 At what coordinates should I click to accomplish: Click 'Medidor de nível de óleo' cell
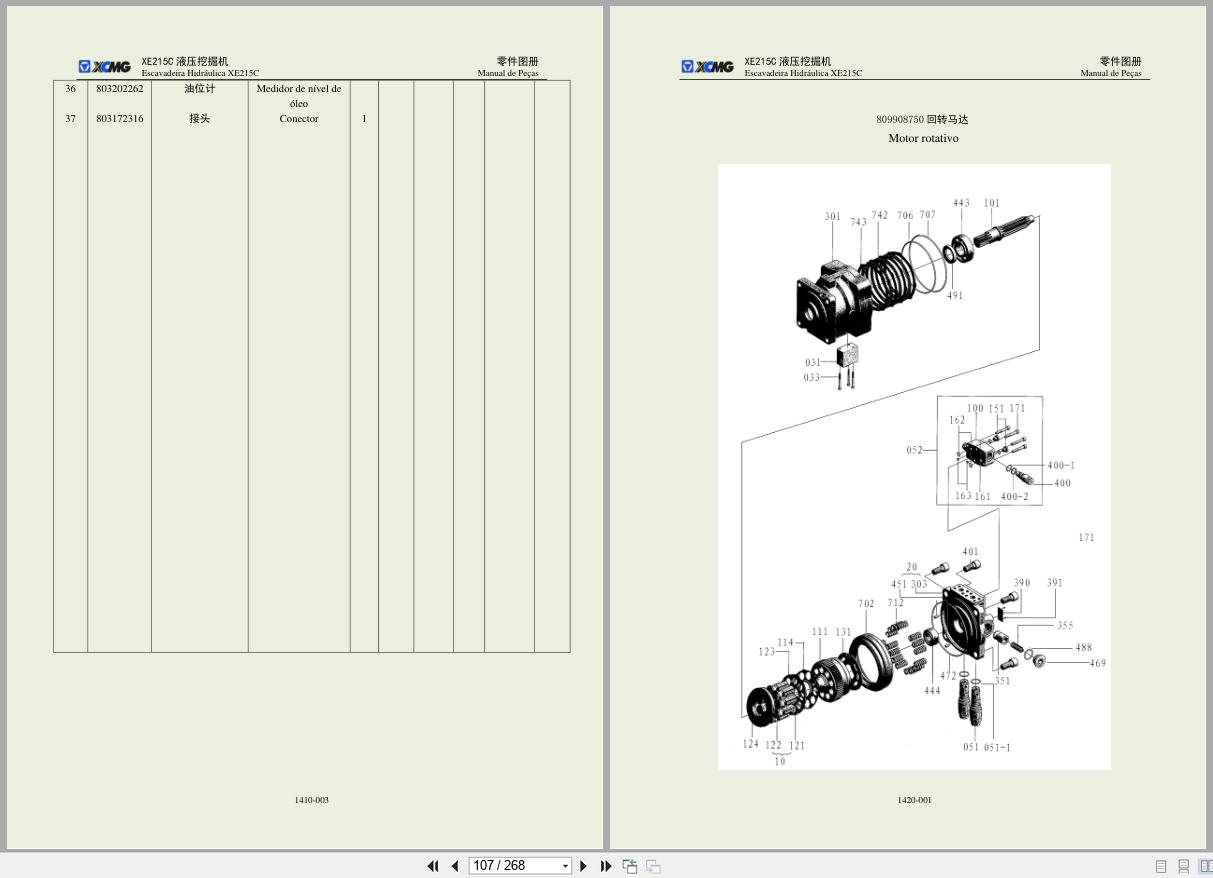click(x=299, y=96)
